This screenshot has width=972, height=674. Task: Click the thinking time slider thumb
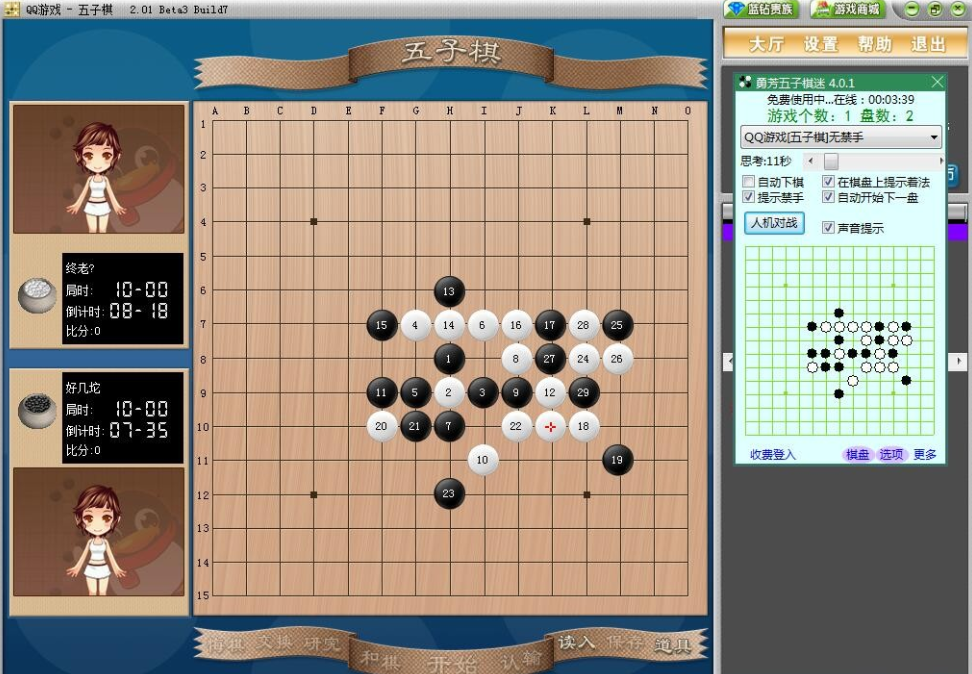(x=831, y=161)
